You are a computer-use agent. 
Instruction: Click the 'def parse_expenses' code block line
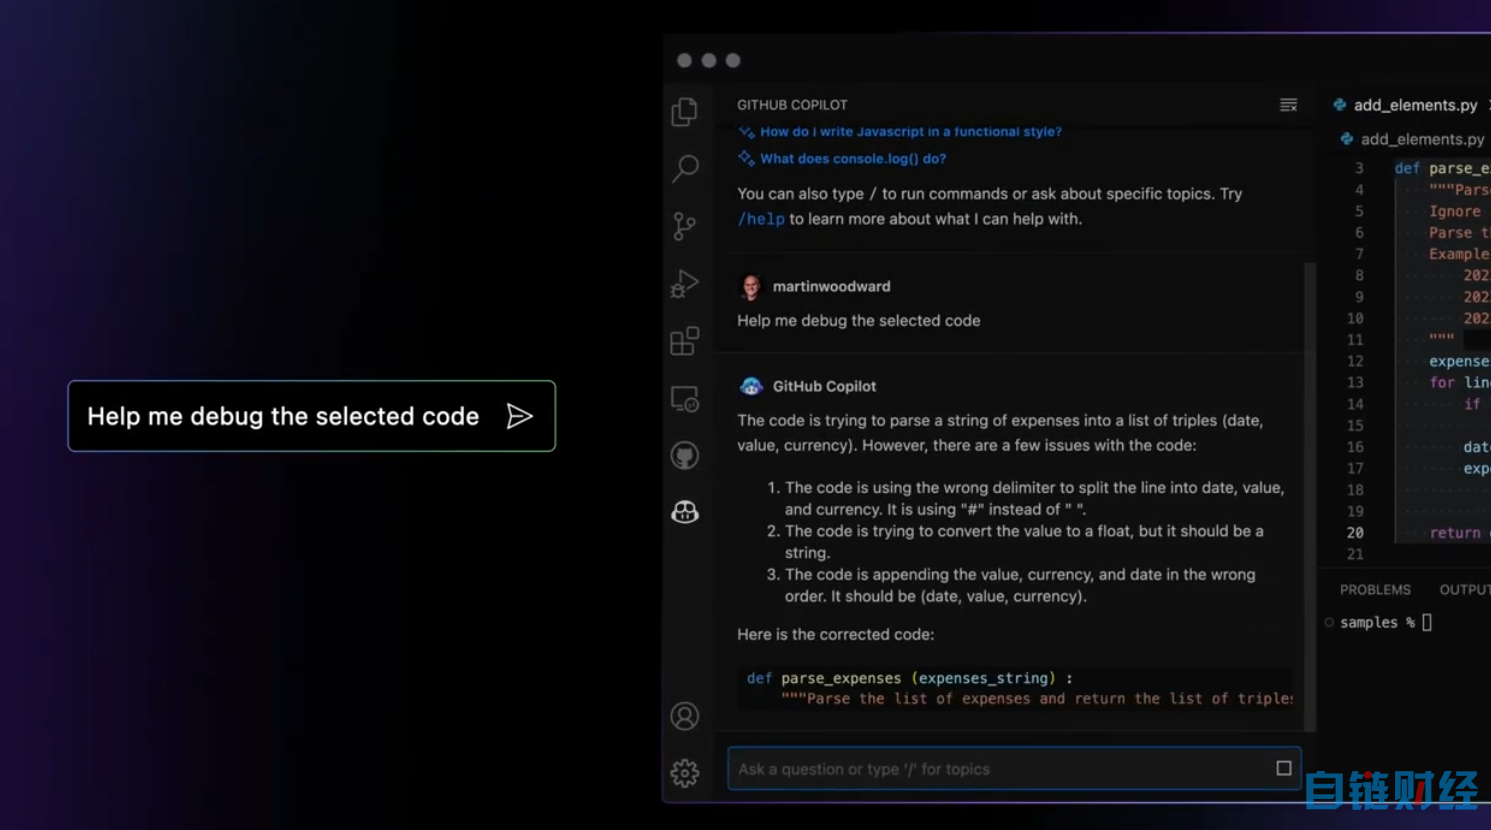(909, 678)
